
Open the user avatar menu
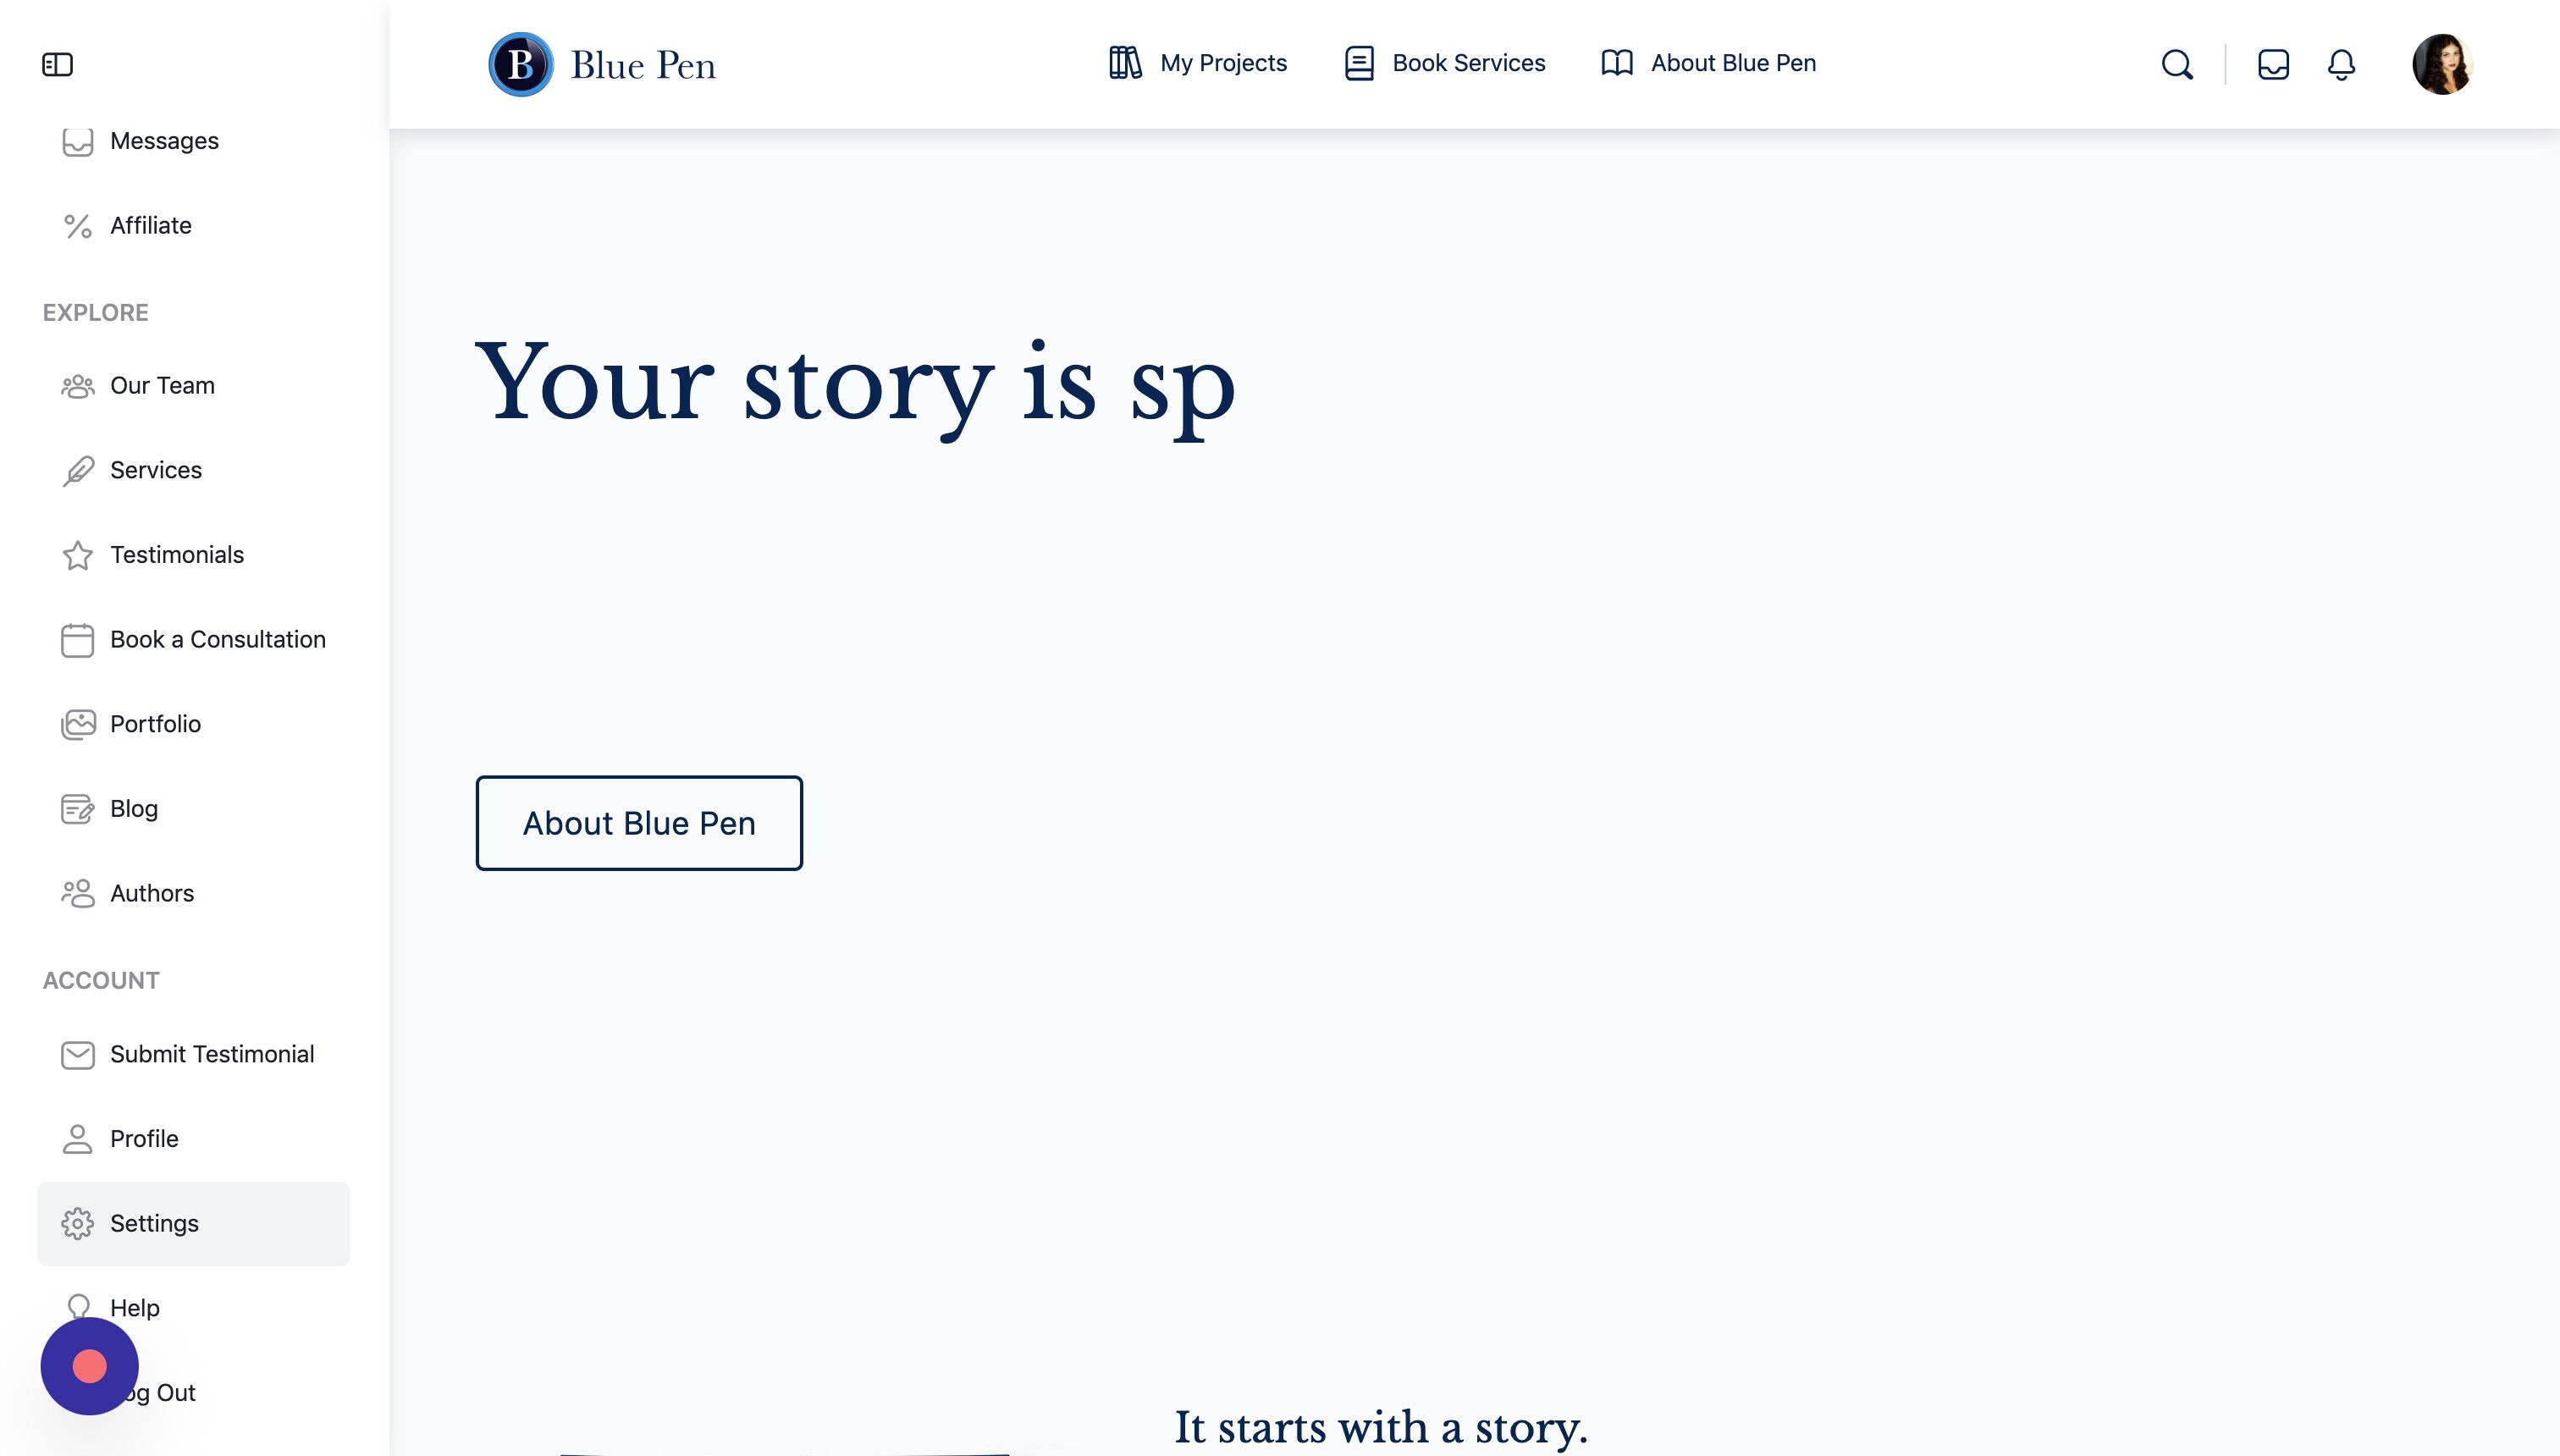[2442, 65]
